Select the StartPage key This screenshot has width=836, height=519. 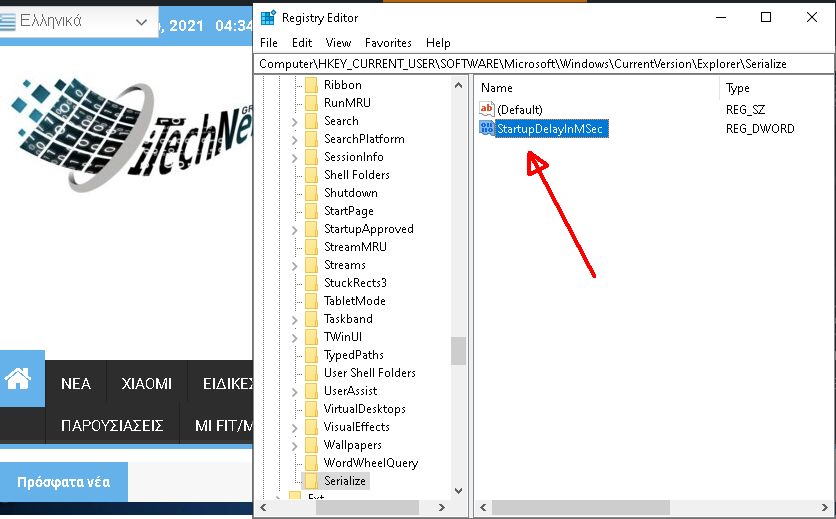[x=349, y=211]
